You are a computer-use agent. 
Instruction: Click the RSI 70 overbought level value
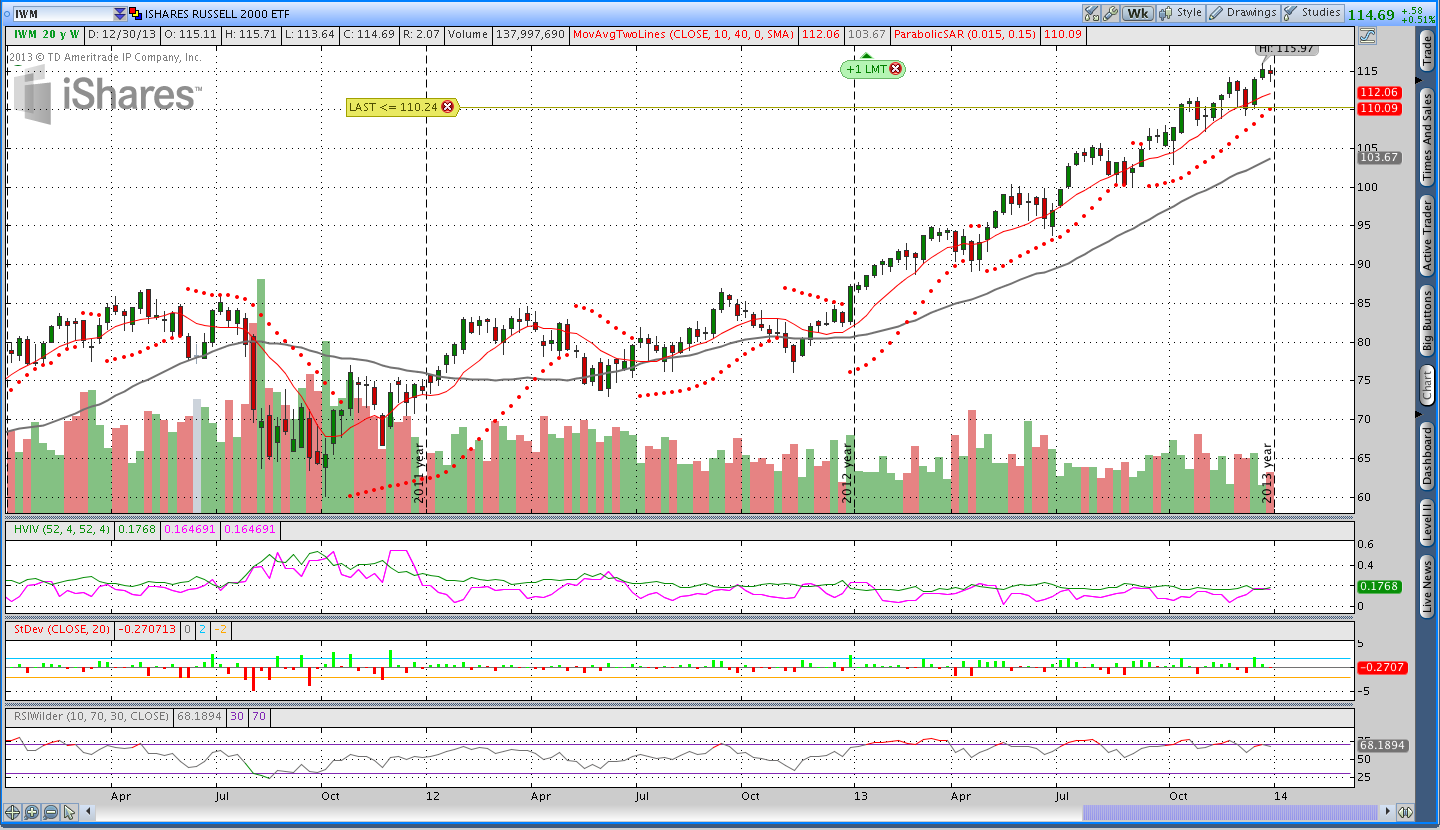click(x=258, y=716)
